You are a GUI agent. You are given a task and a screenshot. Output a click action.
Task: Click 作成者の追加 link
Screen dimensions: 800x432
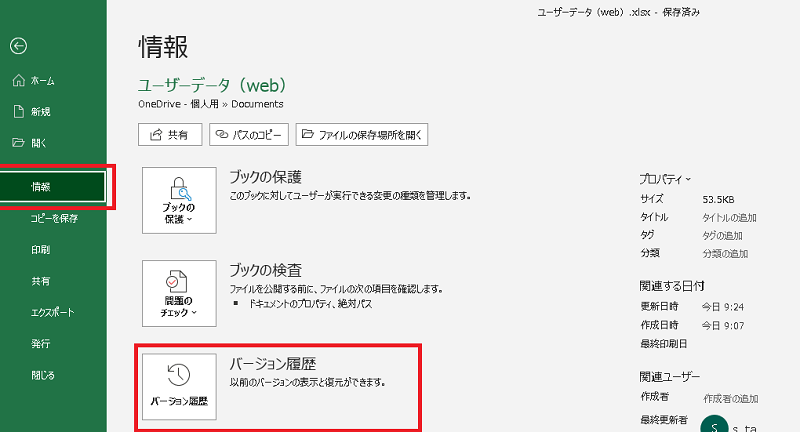click(731, 397)
